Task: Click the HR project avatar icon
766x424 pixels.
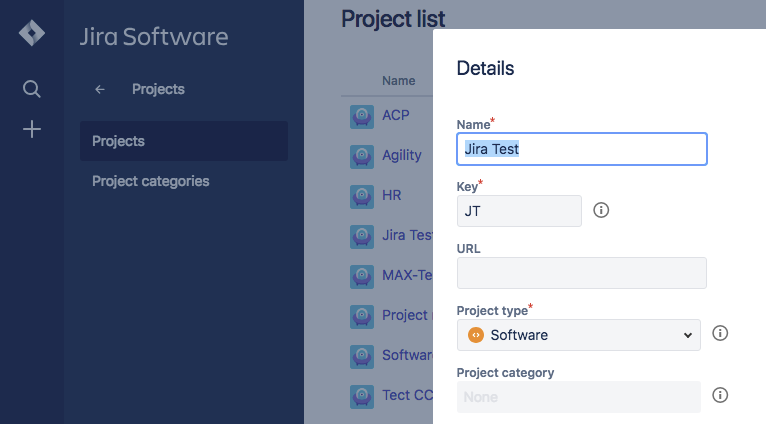Action: (362, 196)
